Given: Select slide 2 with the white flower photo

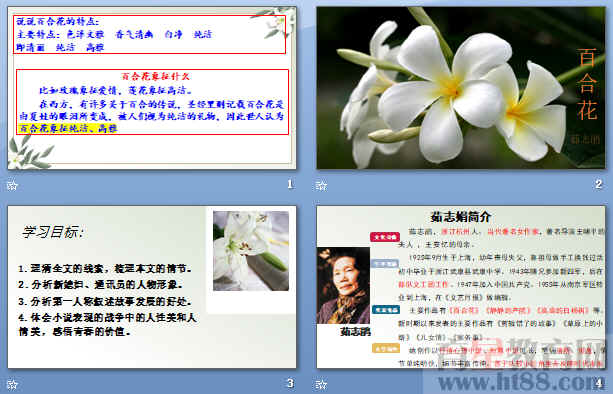Looking at the screenshot, I should 461,88.
